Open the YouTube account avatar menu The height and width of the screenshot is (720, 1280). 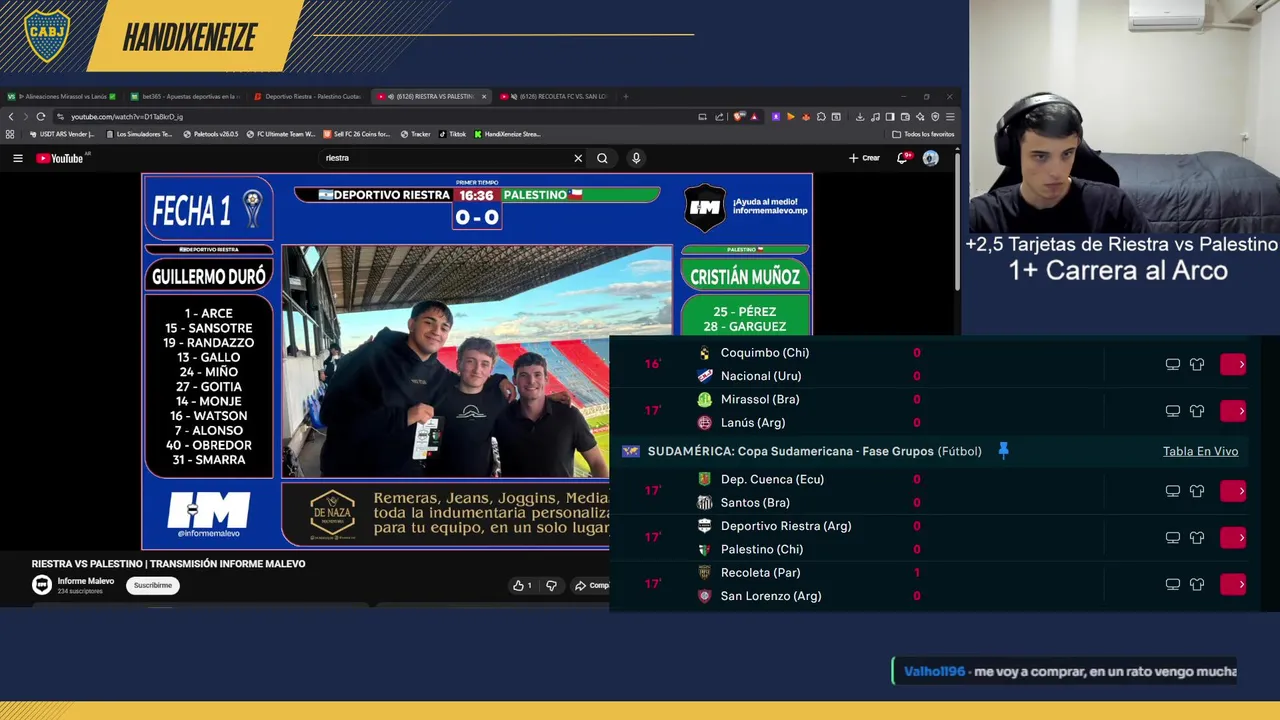tap(930, 158)
